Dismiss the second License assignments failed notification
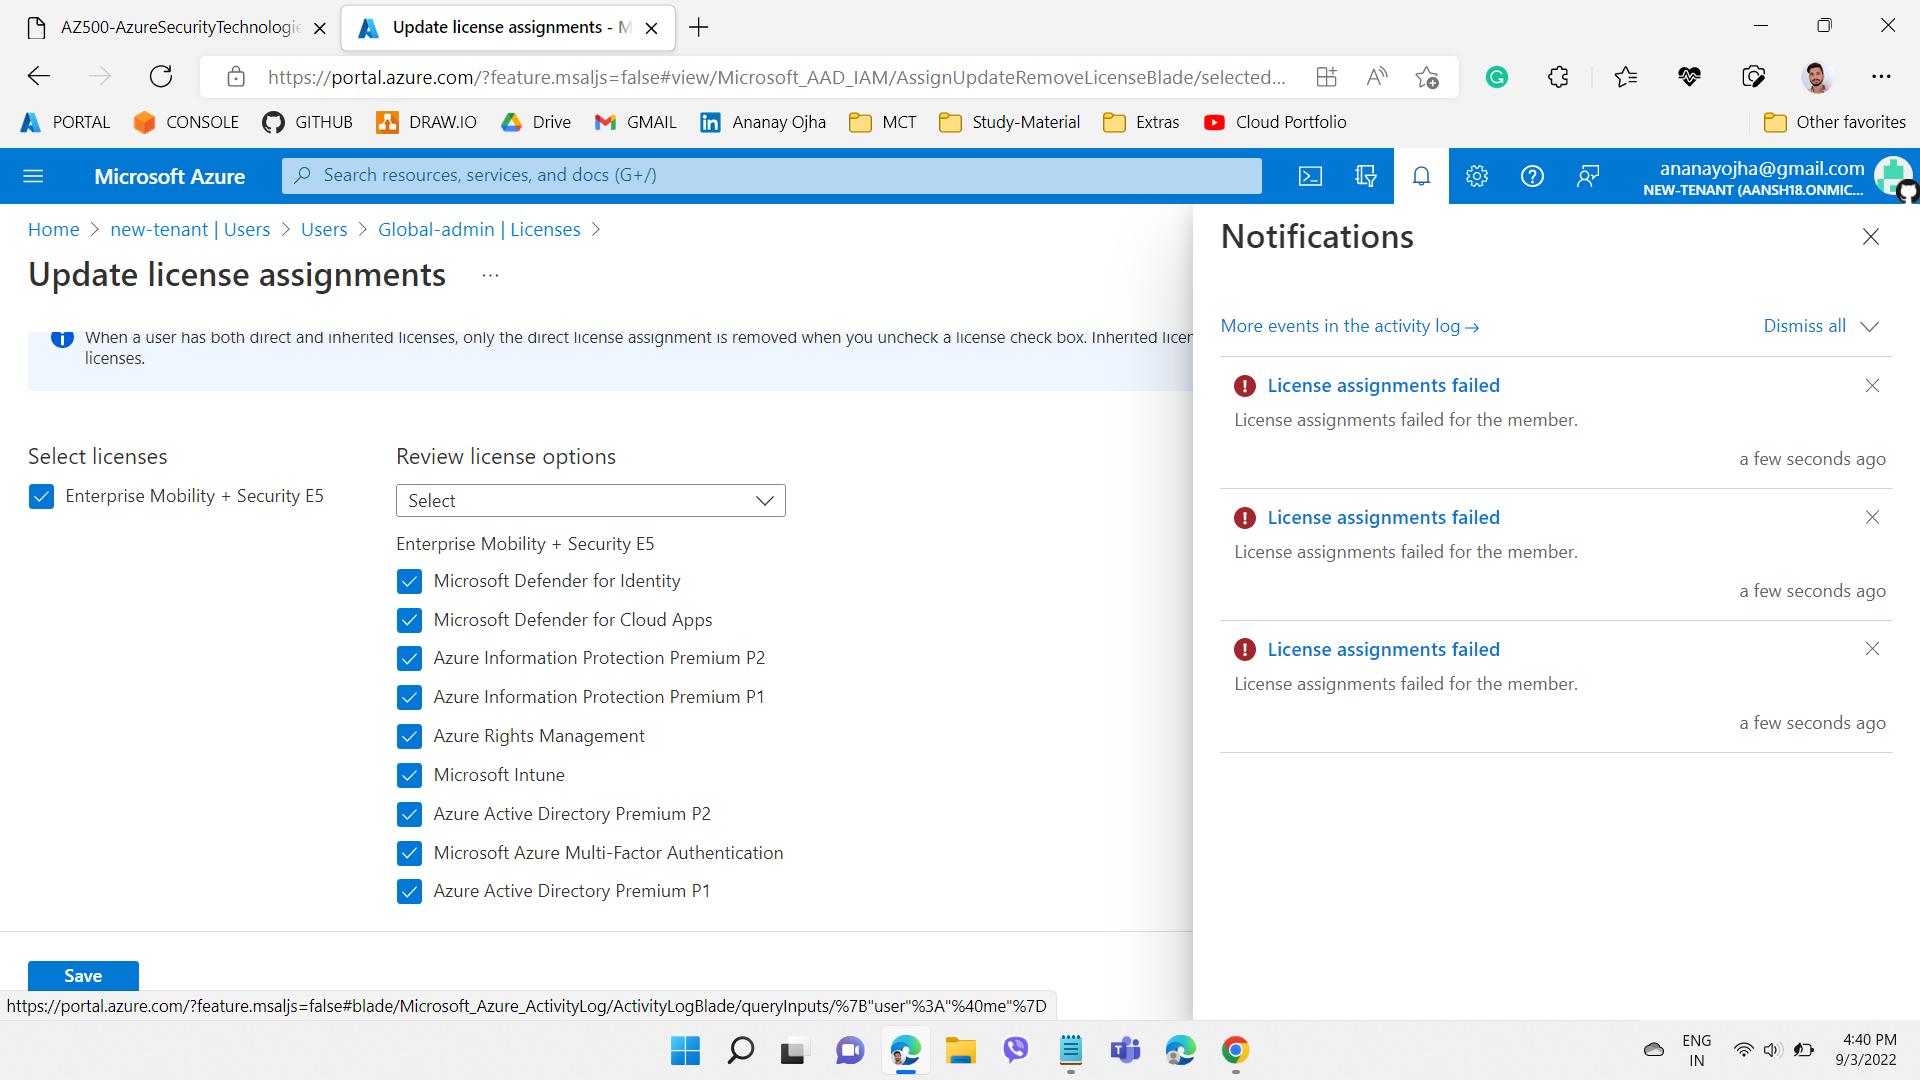1920x1080 pixels. click(x=1872, y=517)
